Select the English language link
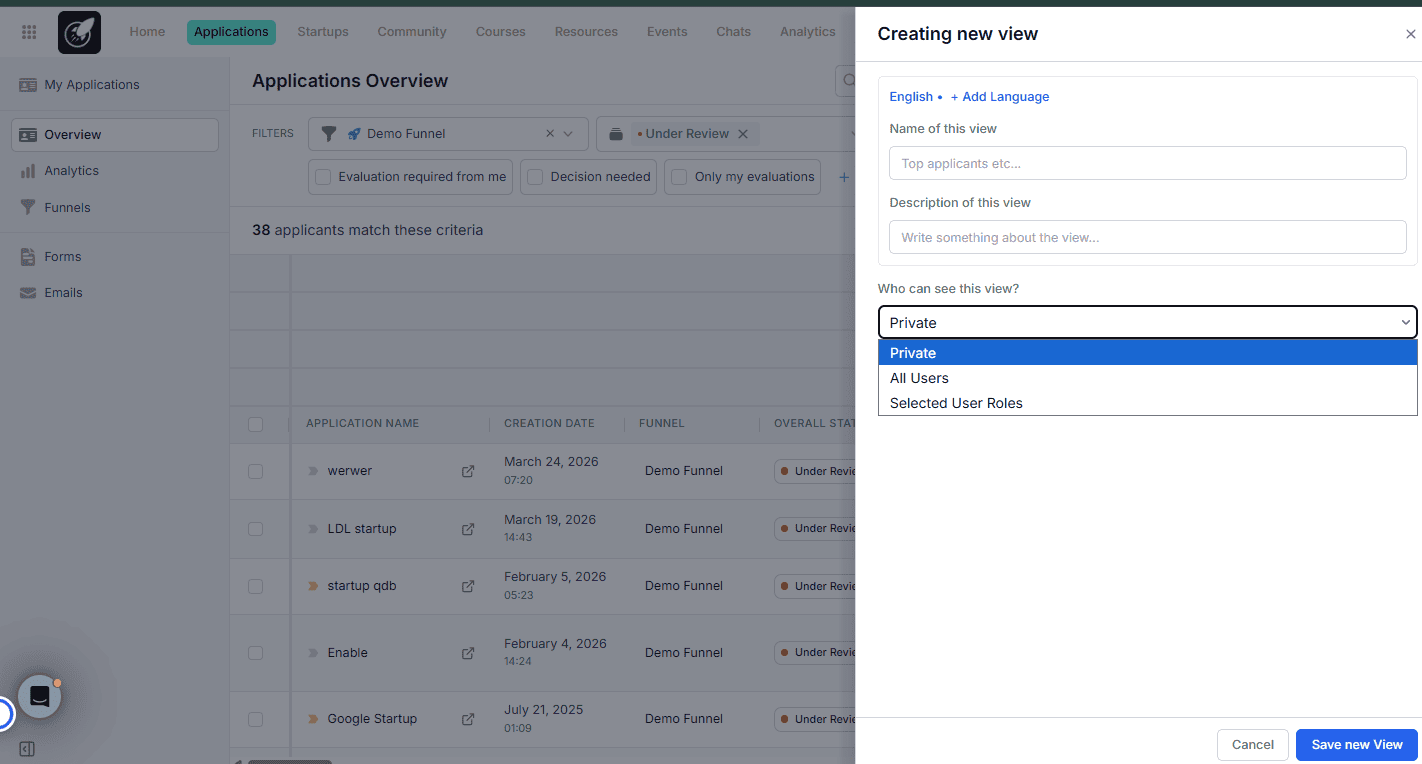 [x=911, y=97]
